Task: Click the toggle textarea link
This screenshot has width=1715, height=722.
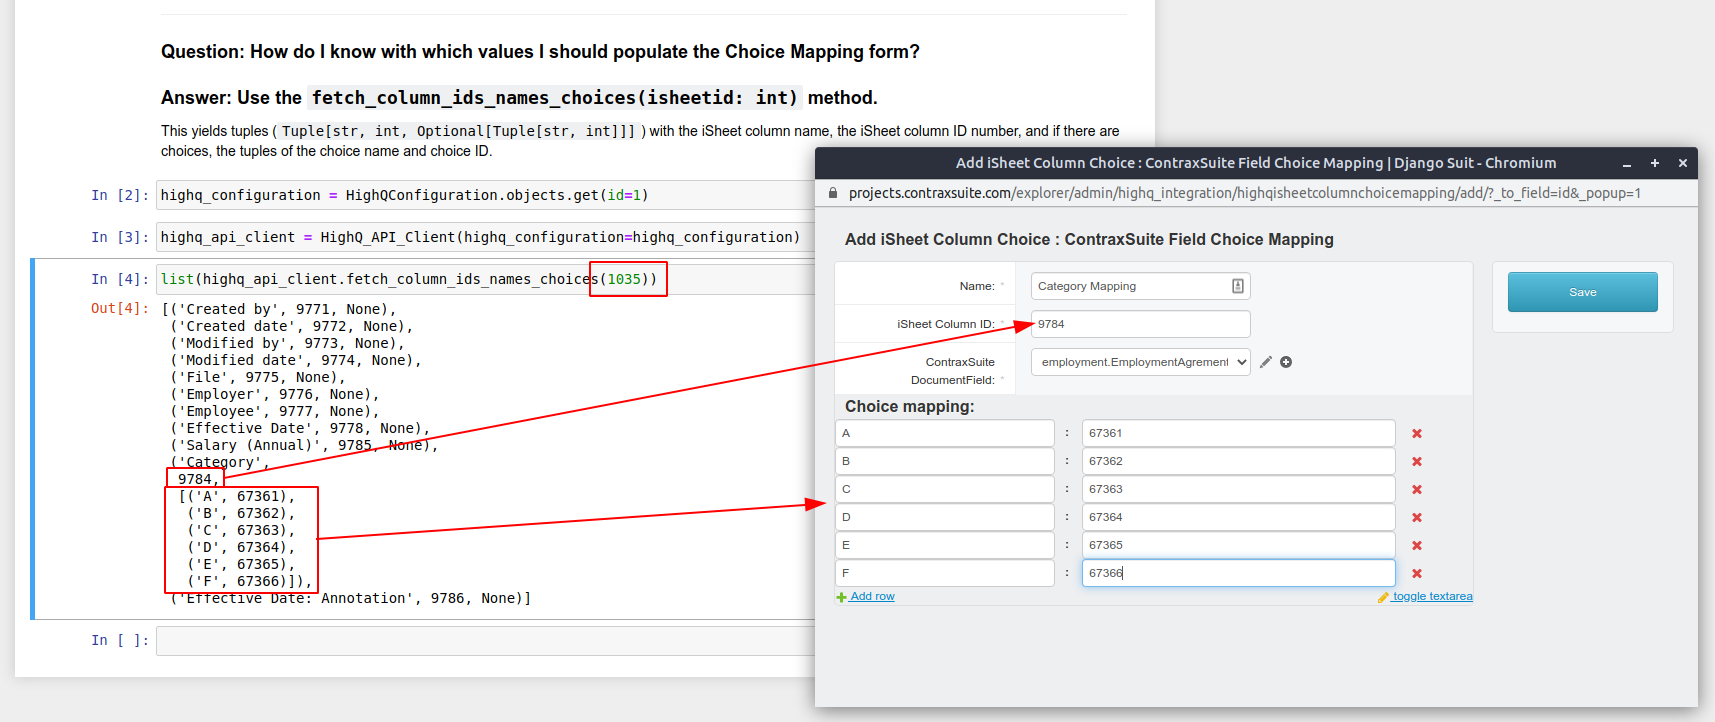Action: coord(1425,597)
